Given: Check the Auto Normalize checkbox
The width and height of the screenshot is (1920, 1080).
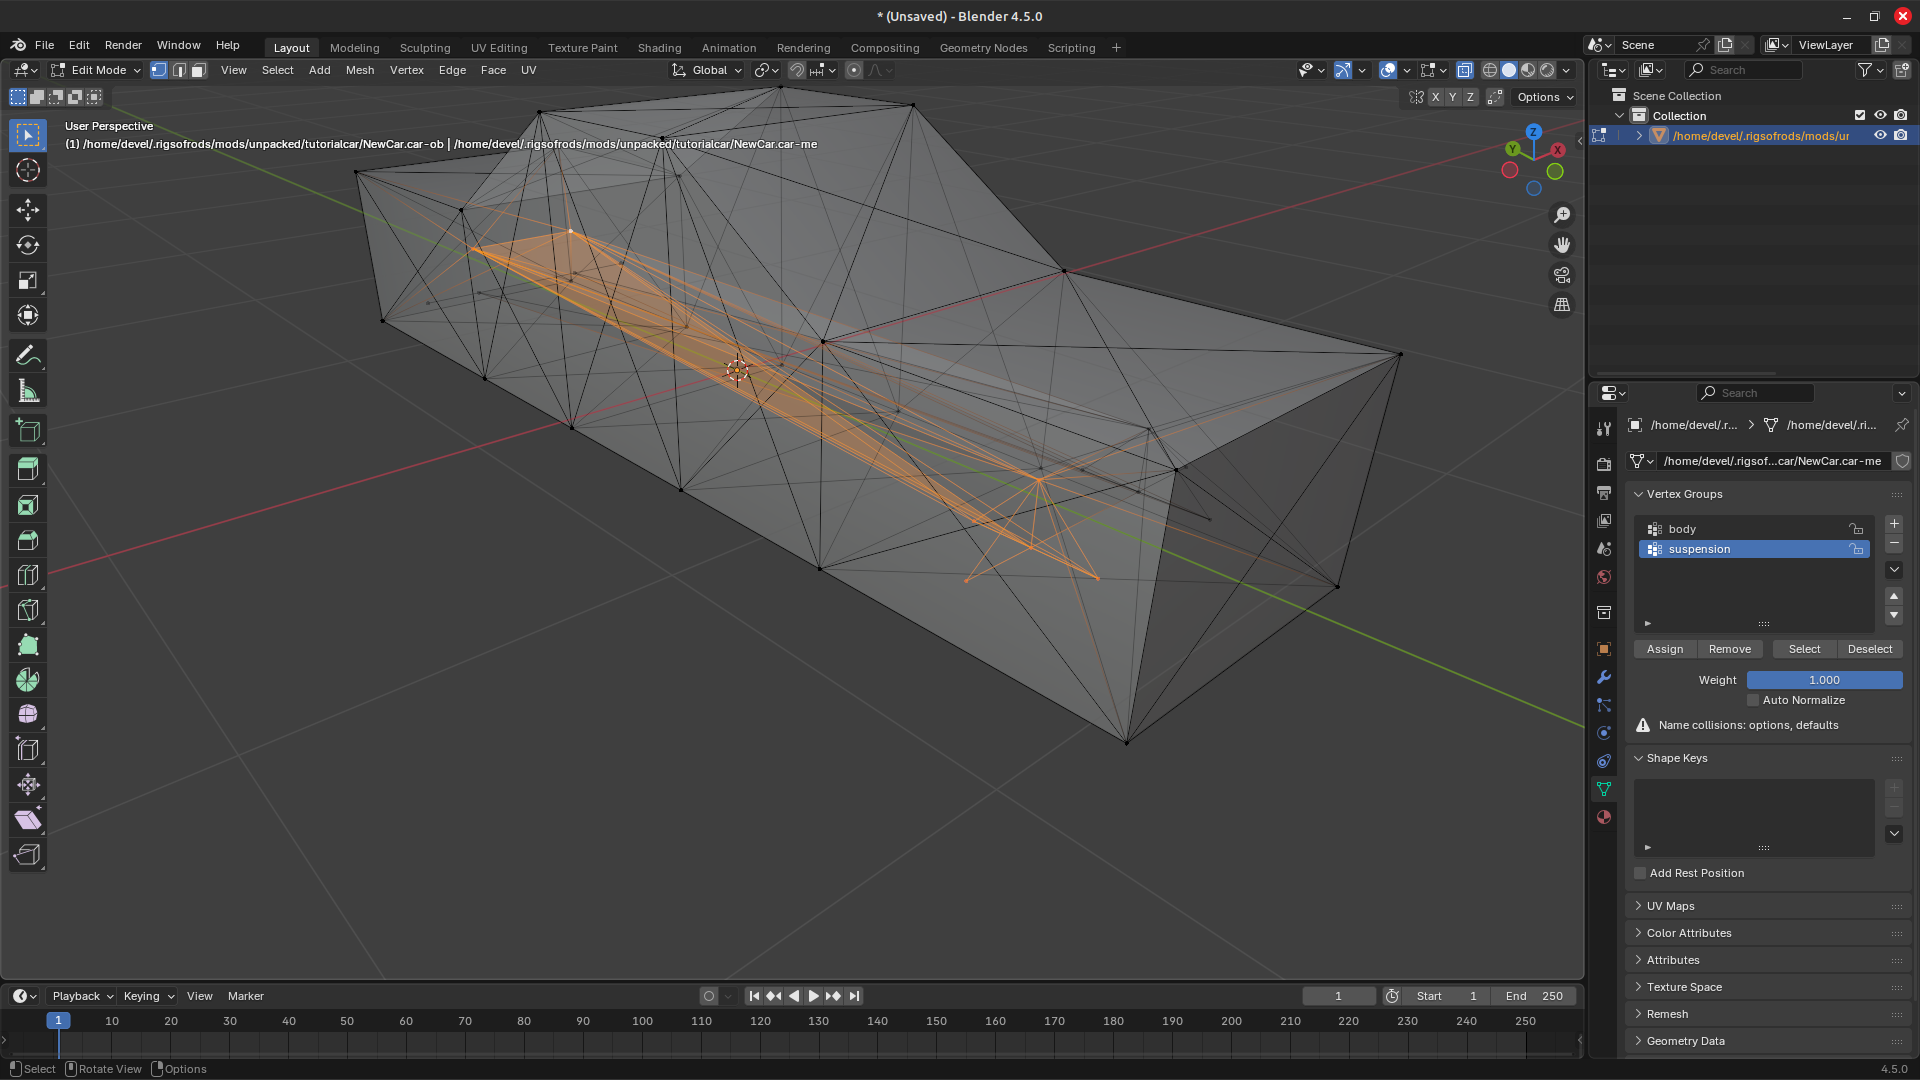Looking at the screenshot, I should tap(1753, 700).
